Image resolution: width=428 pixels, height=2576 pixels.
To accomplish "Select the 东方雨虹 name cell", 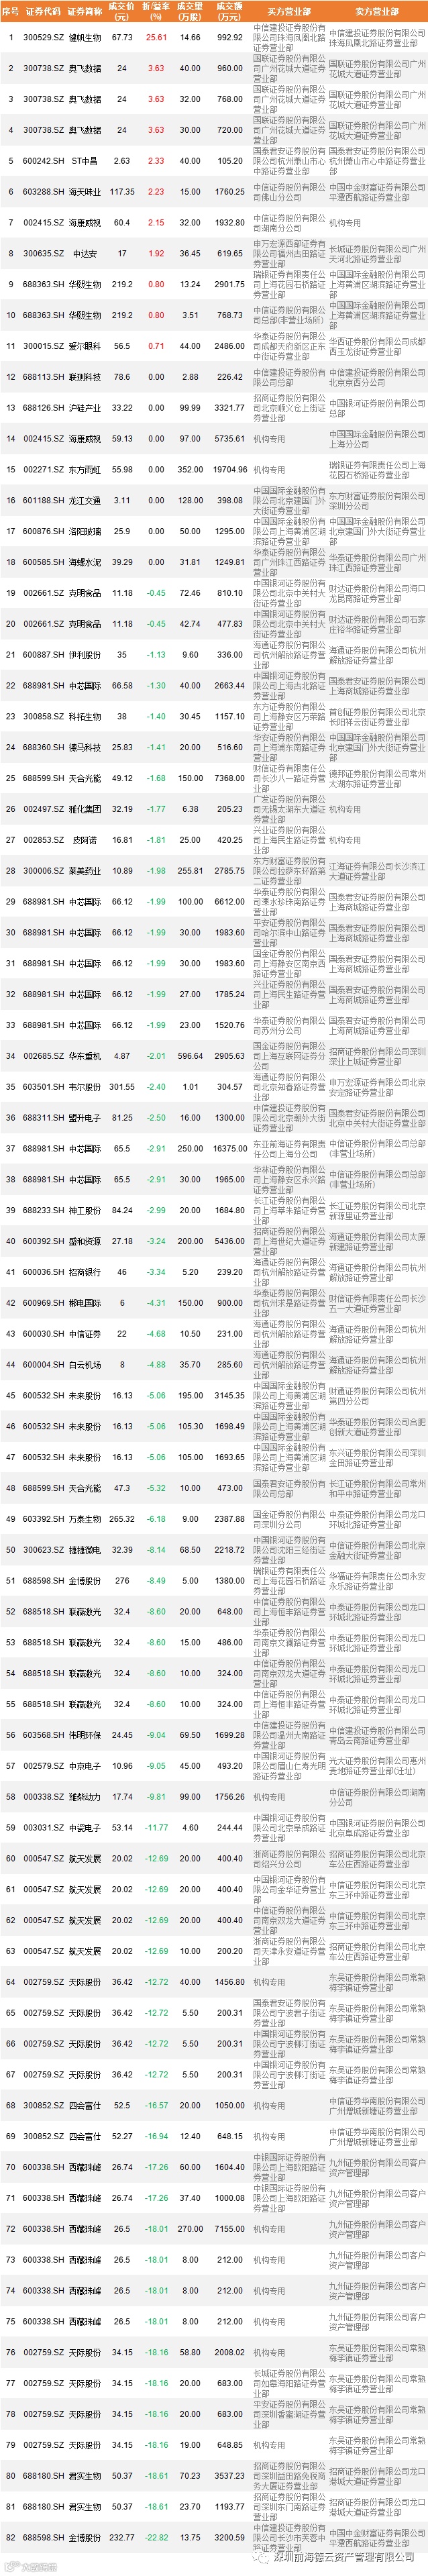I will coord(84,470).
